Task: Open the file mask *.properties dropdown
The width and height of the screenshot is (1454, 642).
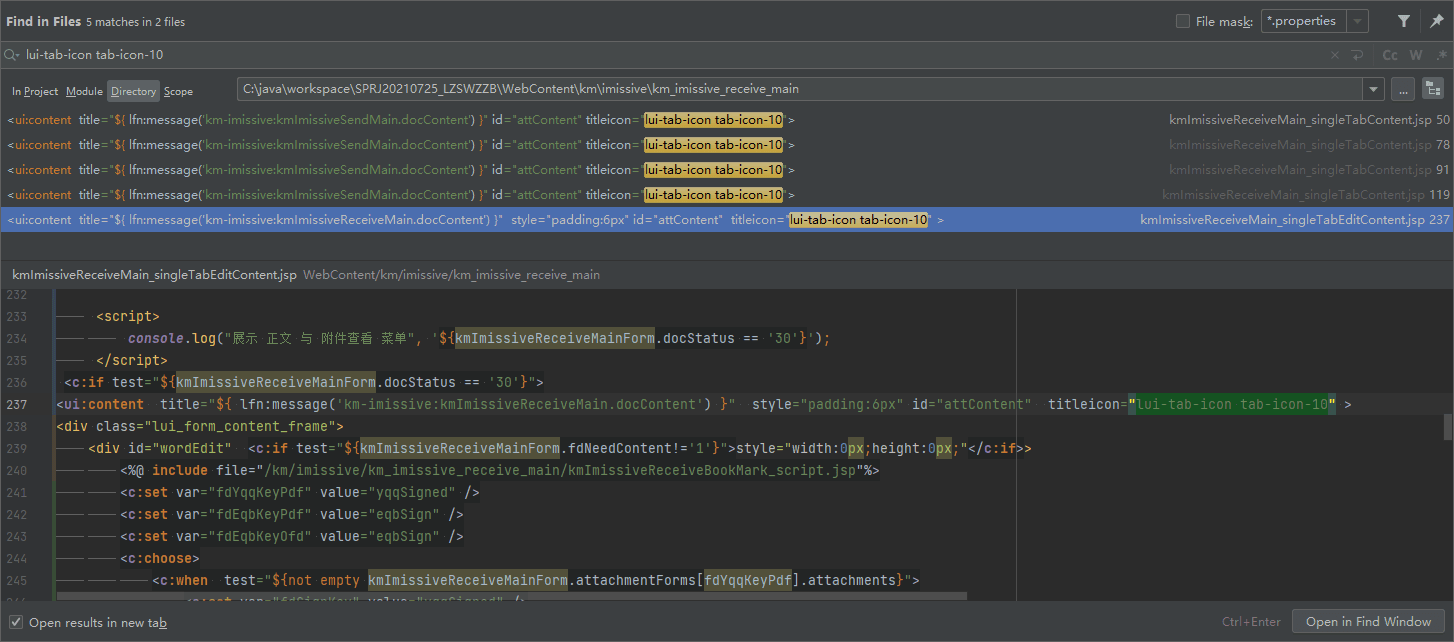Action: pyautogui.click(x=1357, y=21)
